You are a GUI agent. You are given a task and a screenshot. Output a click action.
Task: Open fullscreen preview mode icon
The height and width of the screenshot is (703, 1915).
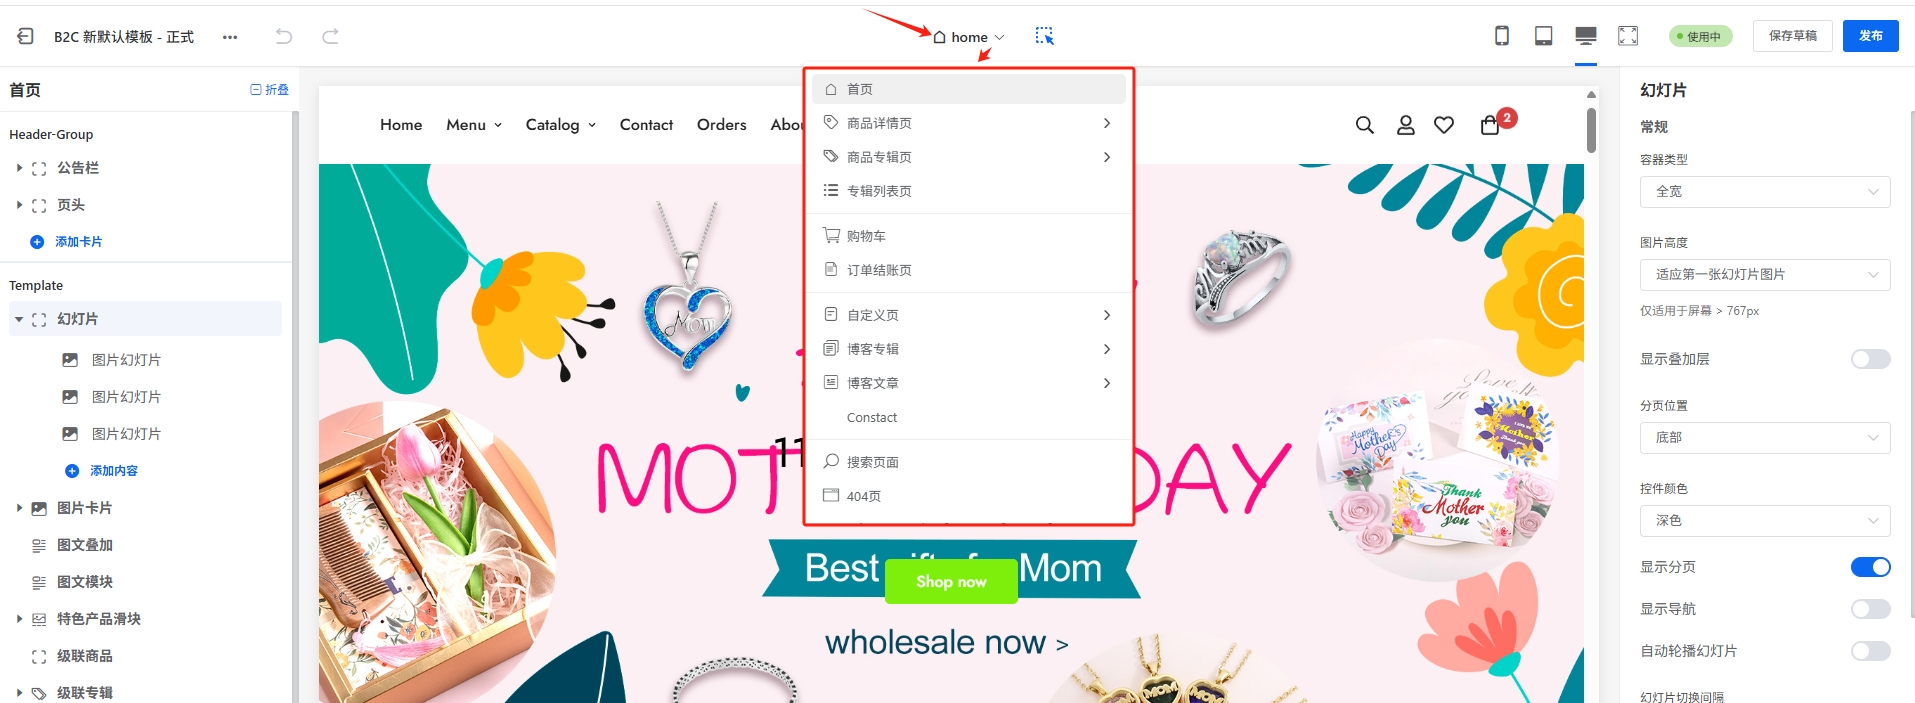tap(1628, 36)
